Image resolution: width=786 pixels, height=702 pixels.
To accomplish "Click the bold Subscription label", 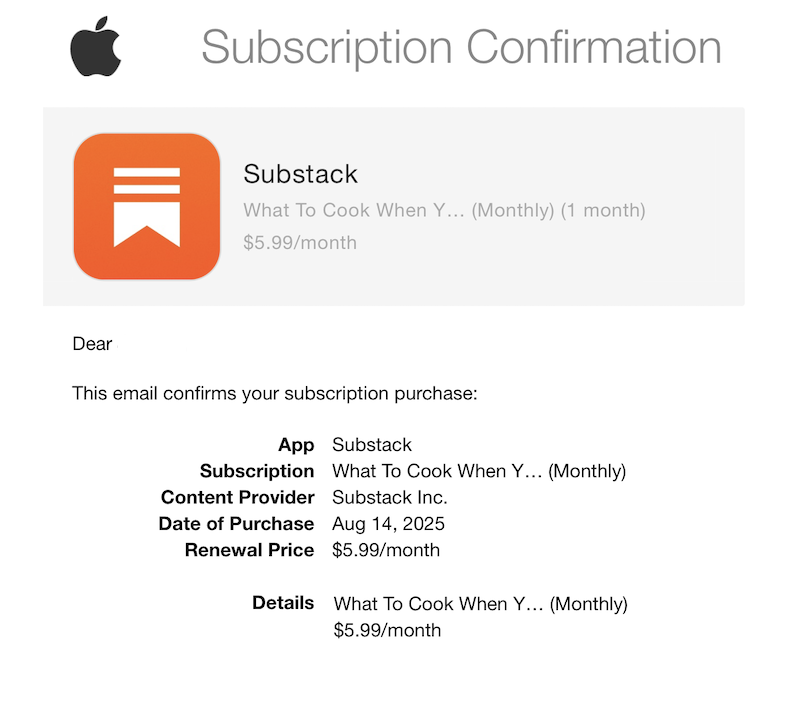I will tap(257, 471).
